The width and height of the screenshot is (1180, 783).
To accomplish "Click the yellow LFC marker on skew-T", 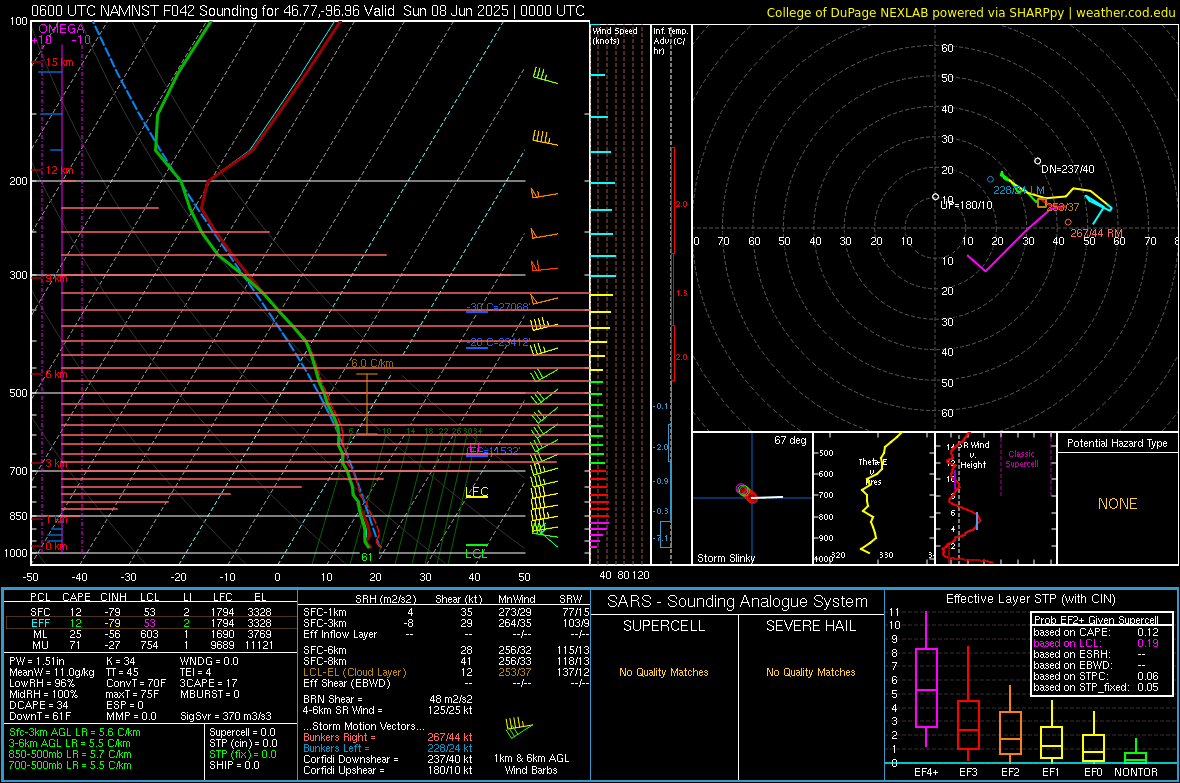I will pos(476,492).
